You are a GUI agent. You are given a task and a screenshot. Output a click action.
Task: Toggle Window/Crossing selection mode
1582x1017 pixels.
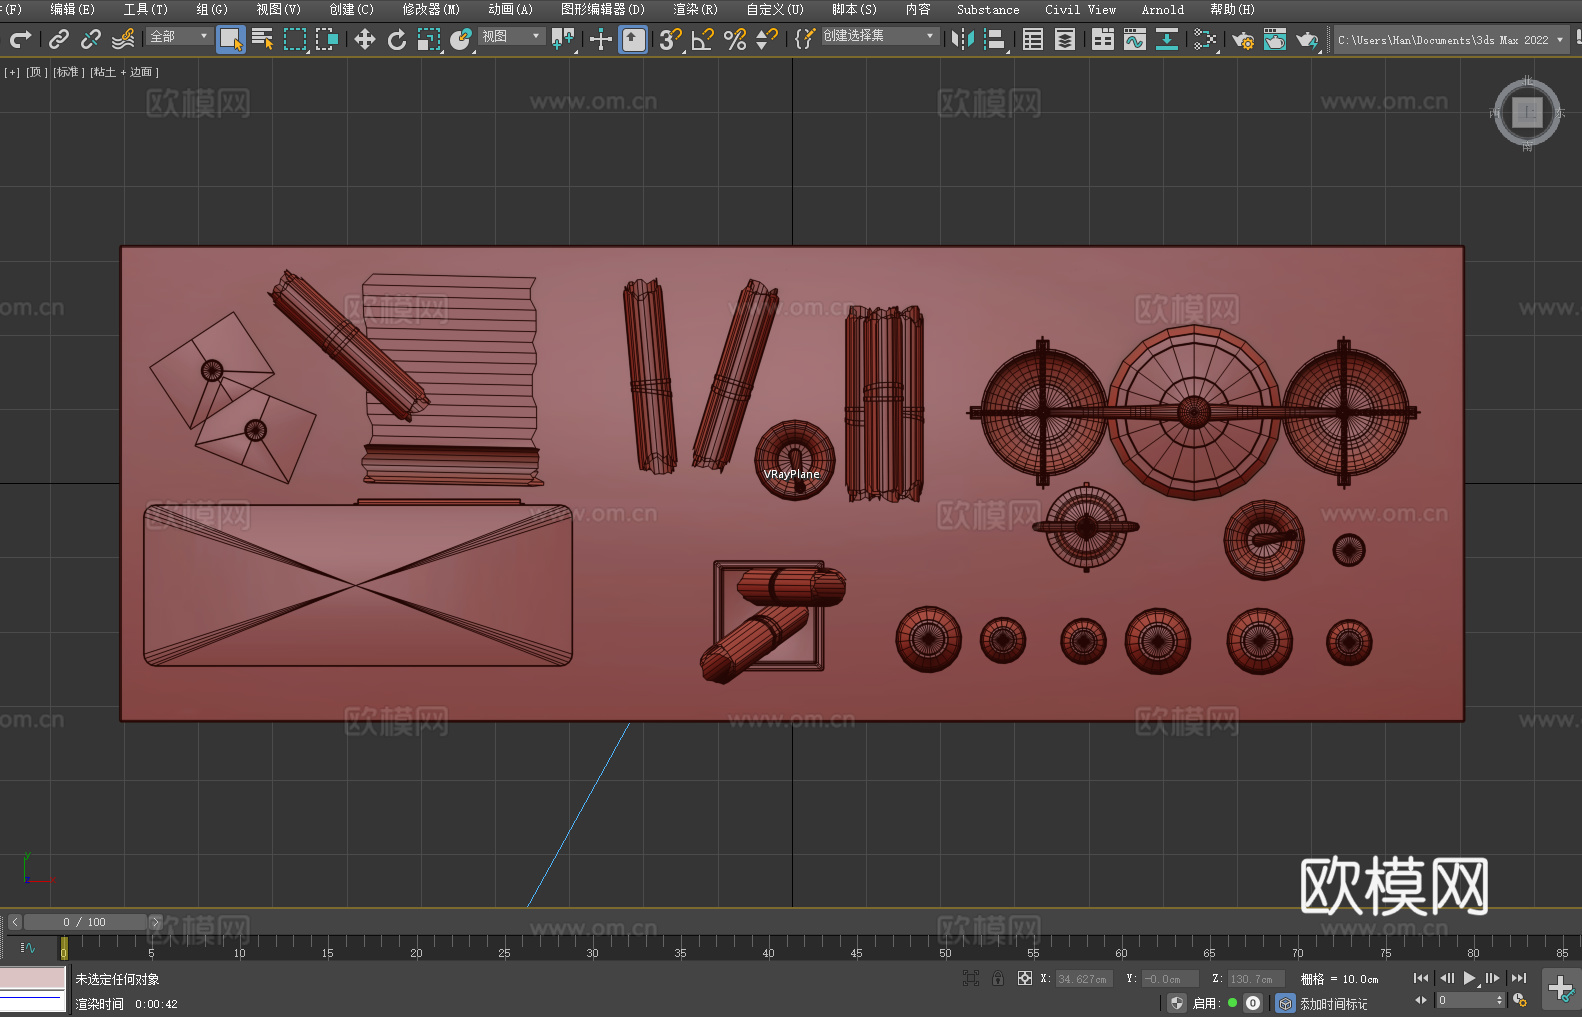[x=327, y=39]
